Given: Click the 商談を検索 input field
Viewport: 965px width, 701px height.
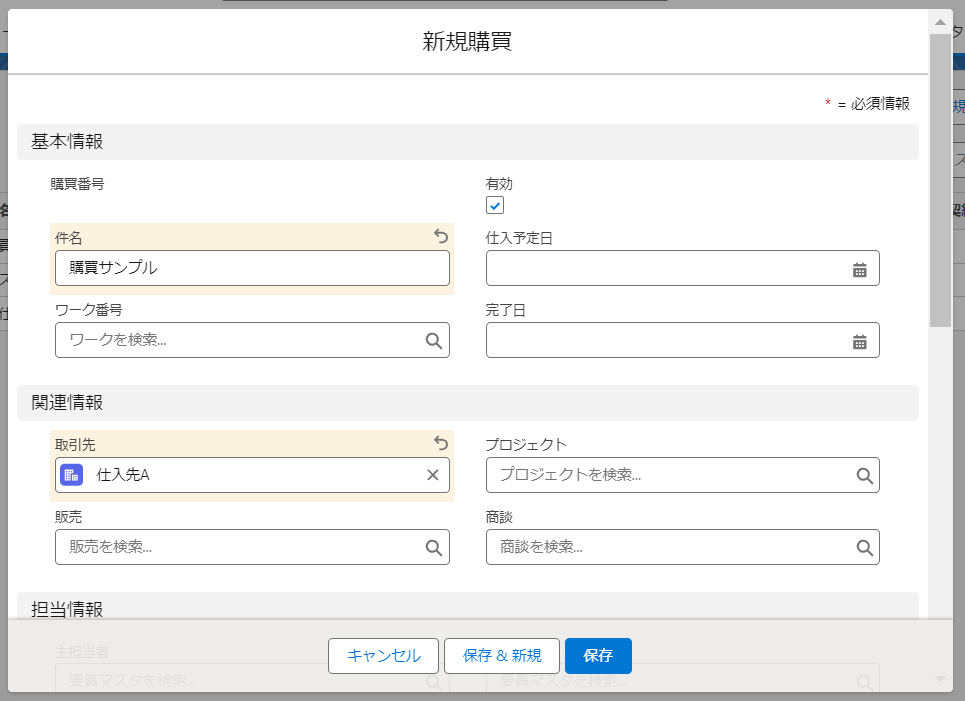Looking at the screenshot, I should pyautogui.click(x=670, y=547).
